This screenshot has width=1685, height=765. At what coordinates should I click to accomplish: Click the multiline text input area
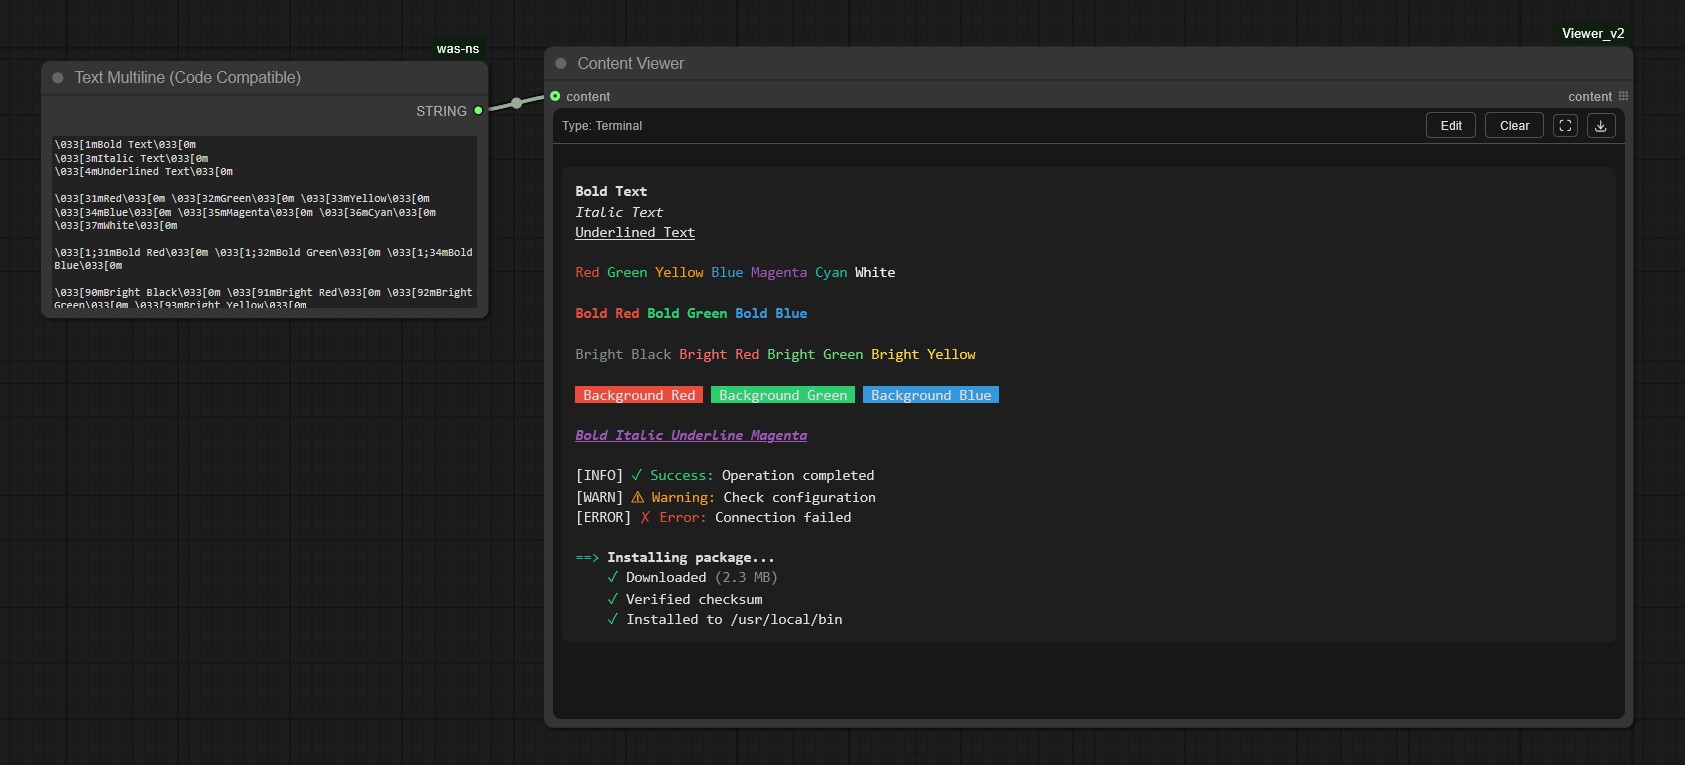(x=264, y=223)
